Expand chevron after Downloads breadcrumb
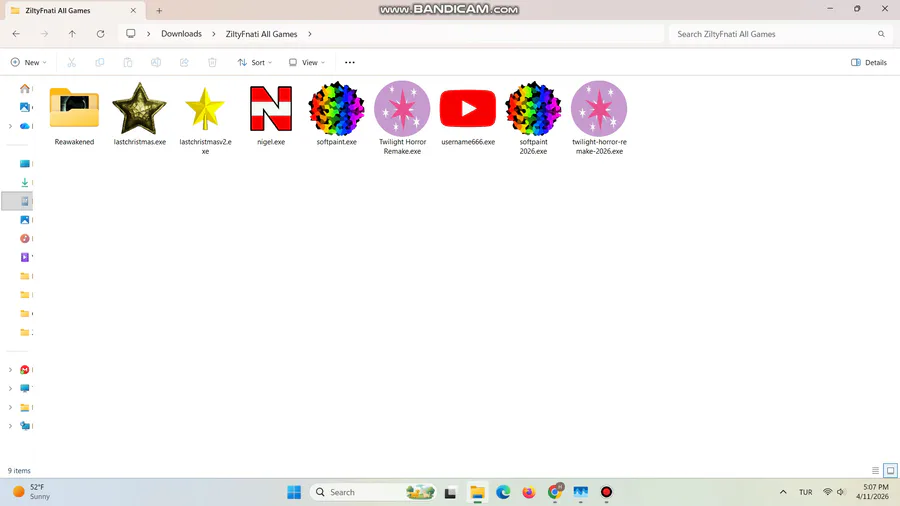Image resolution: width=900 pixels, height=506 pixels. click(x=214, y=34)
